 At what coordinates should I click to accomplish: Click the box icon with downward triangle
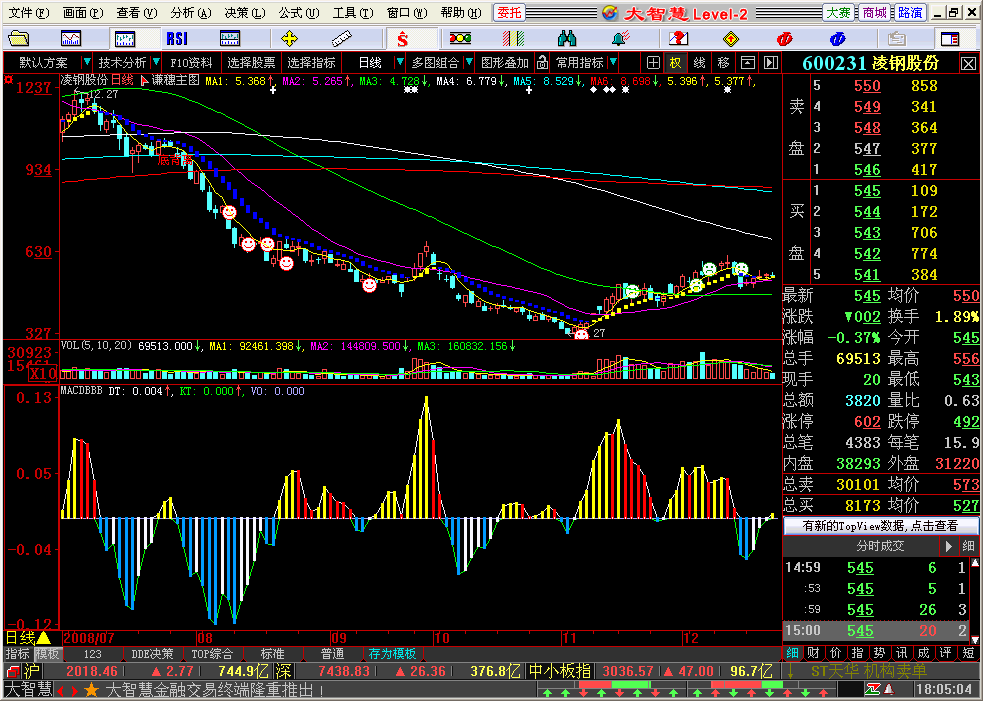(x=747, y=63)
